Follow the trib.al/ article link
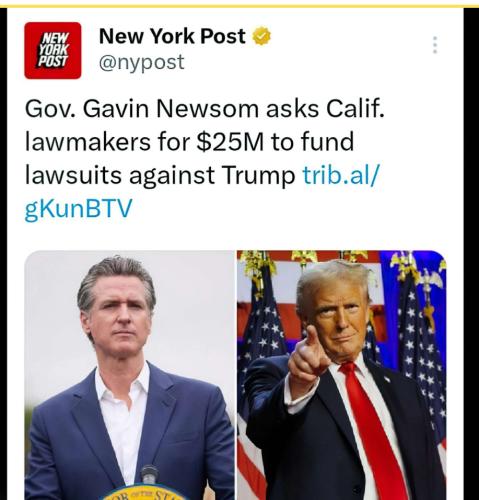Viewport: 479px width, 500px height. tap(341, 175)
